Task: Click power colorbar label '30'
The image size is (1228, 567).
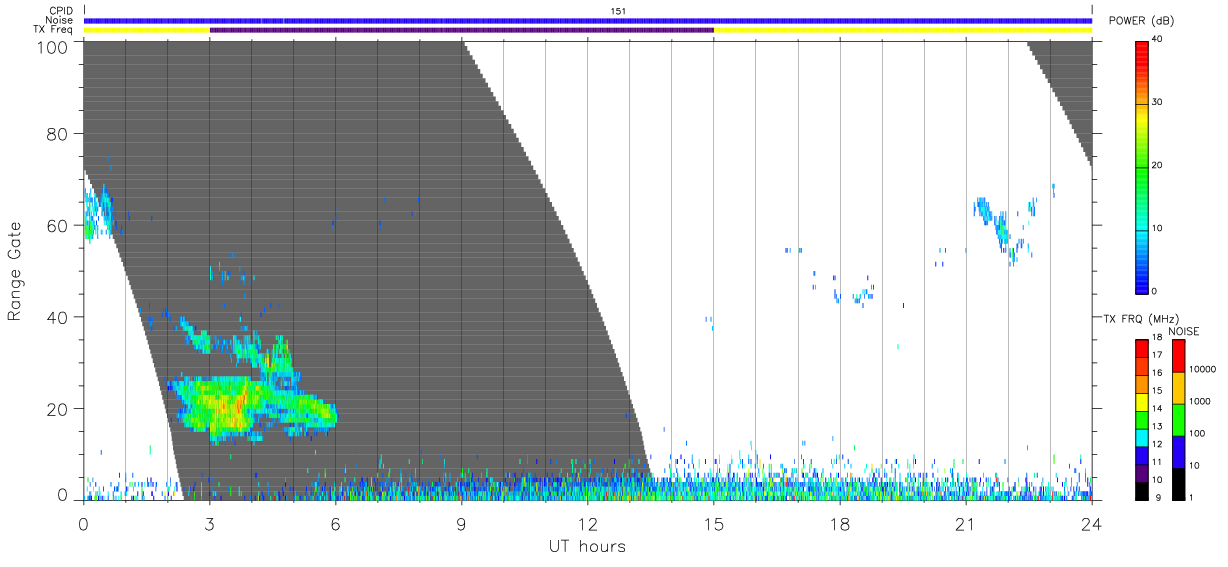Action: [1159, 103]
